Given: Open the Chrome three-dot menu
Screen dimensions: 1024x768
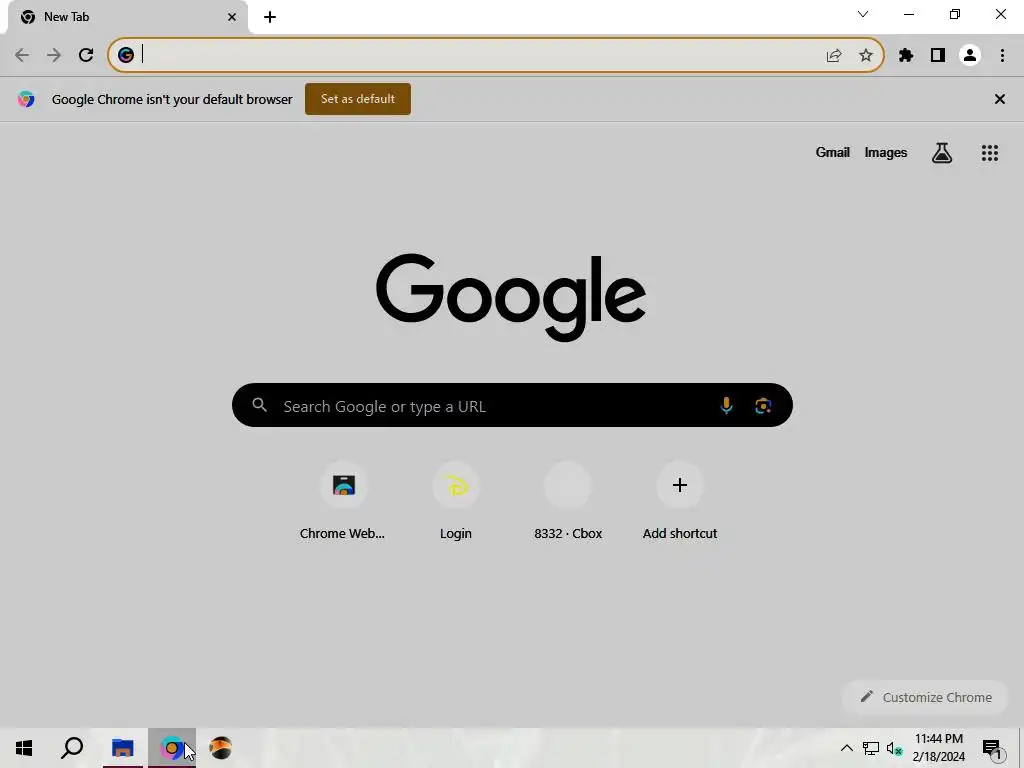Looking at the screenshot, I should point(1002,56).
